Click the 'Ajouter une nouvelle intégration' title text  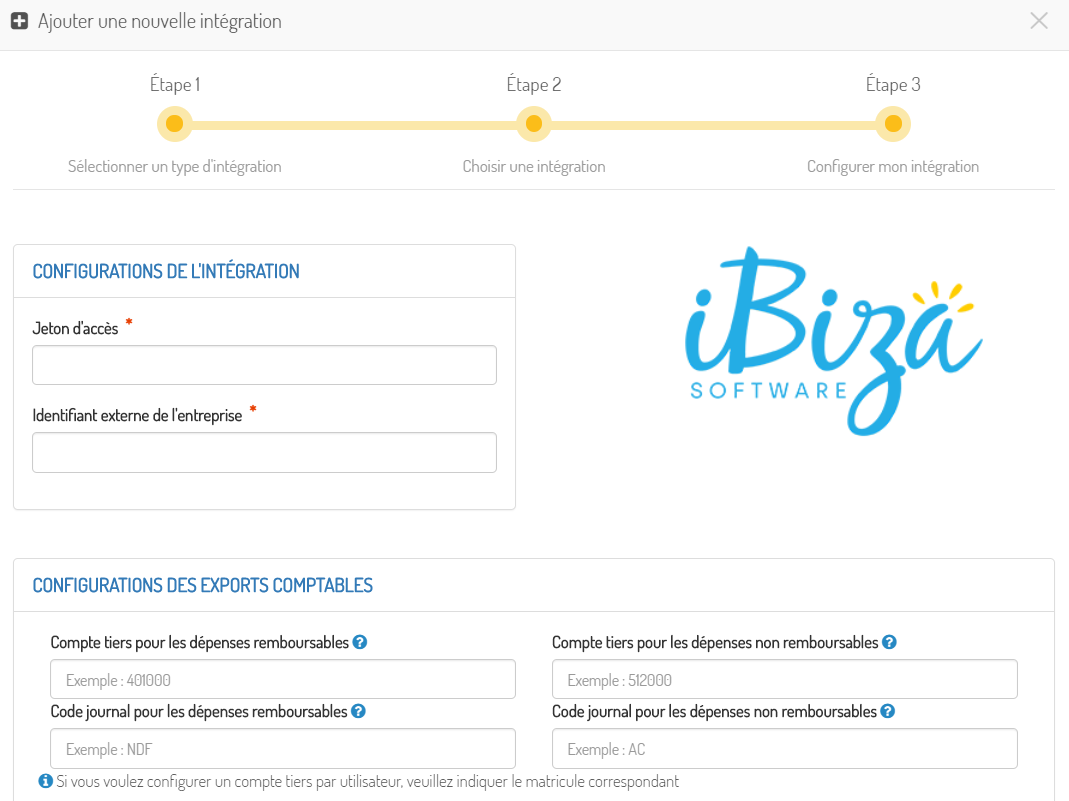(x=160, y=21)
